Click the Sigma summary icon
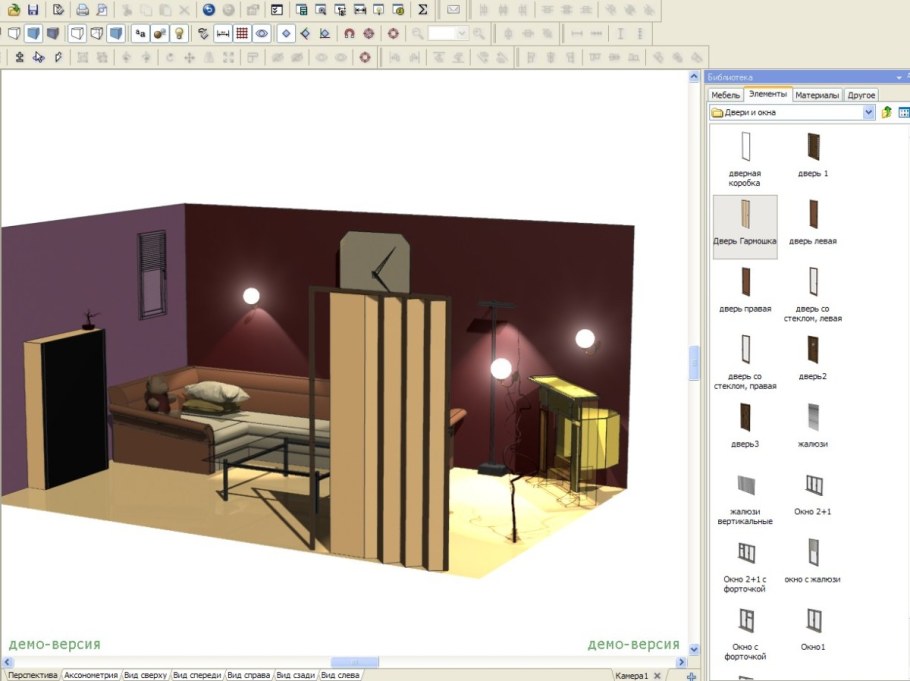Screen dimensions: 910x681 pyautogui.click(x=423, y=9)
